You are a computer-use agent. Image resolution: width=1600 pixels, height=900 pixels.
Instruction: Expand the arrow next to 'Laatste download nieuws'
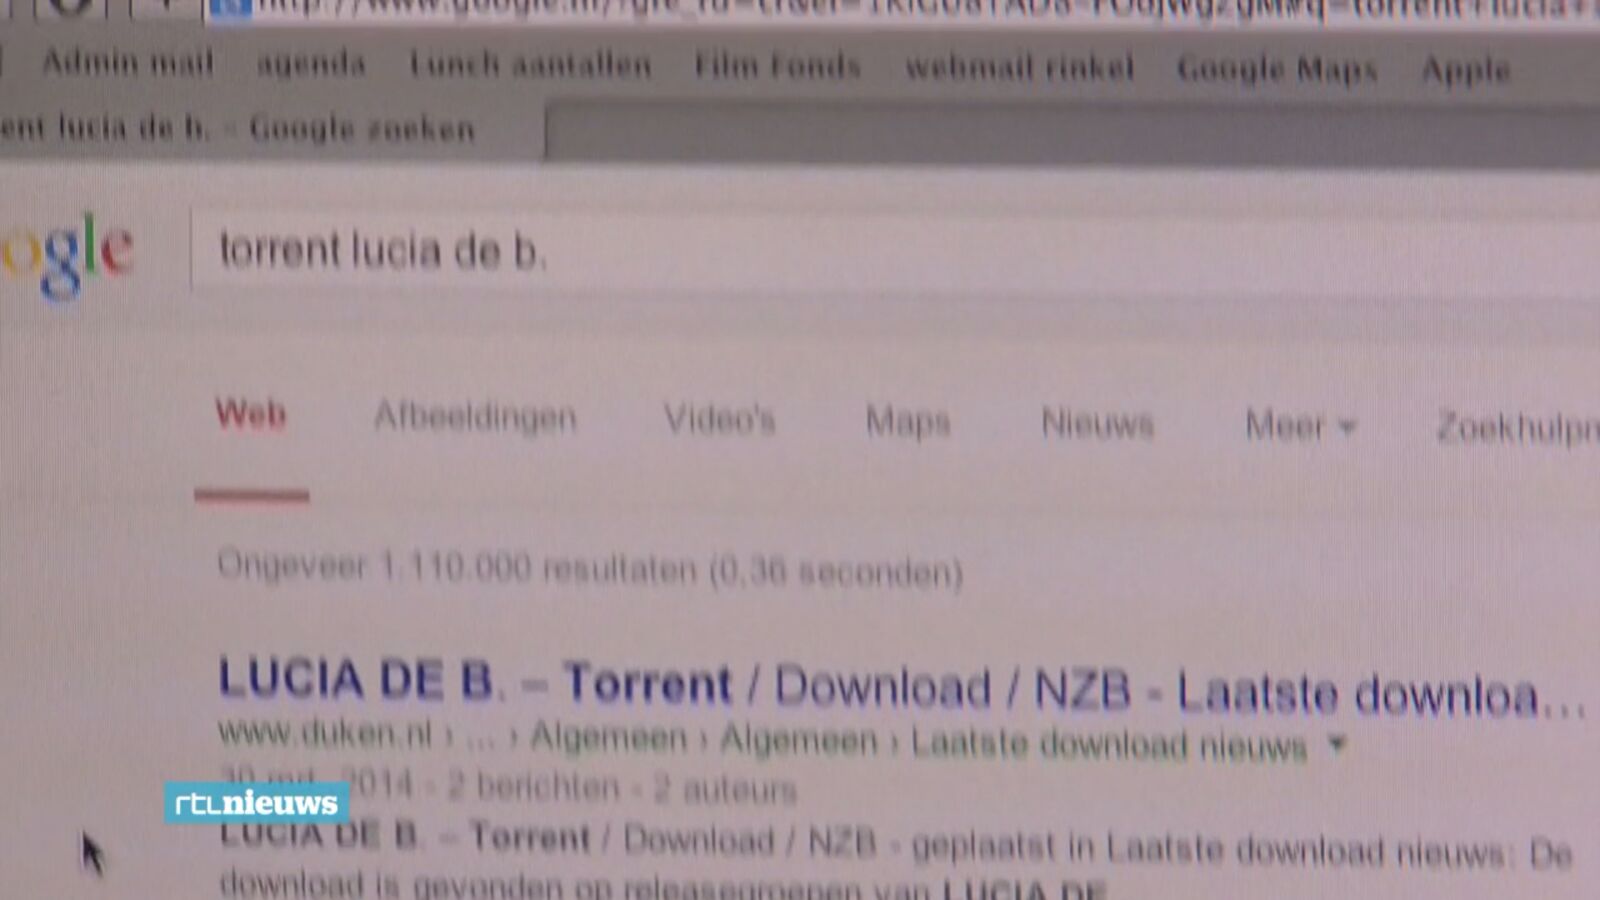(x=1337, y=744)
